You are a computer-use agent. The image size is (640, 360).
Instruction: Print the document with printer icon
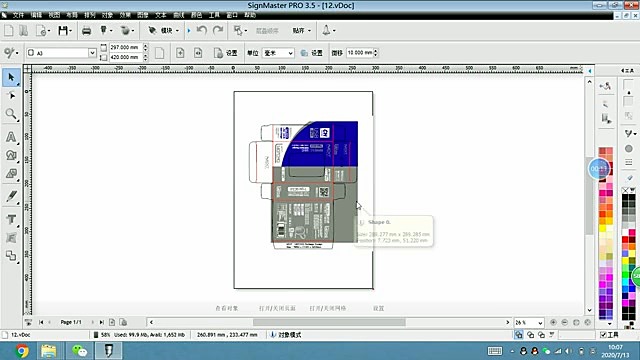pyautogui.click(x=87, y=31)
